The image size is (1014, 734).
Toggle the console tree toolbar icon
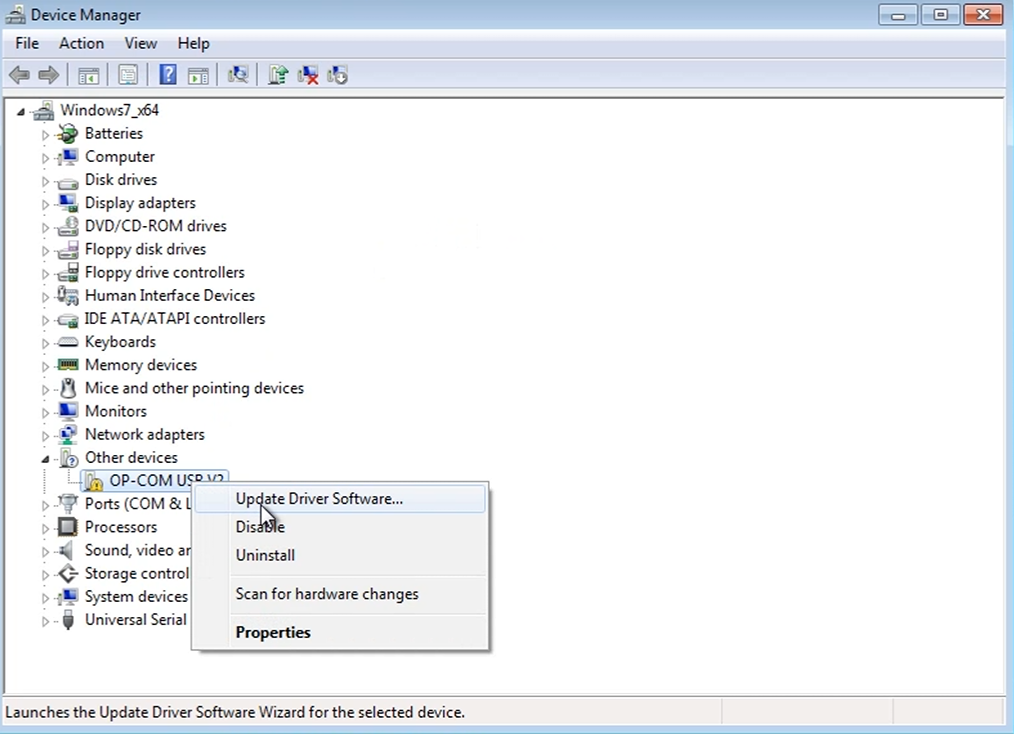click(x=89, y=75)
